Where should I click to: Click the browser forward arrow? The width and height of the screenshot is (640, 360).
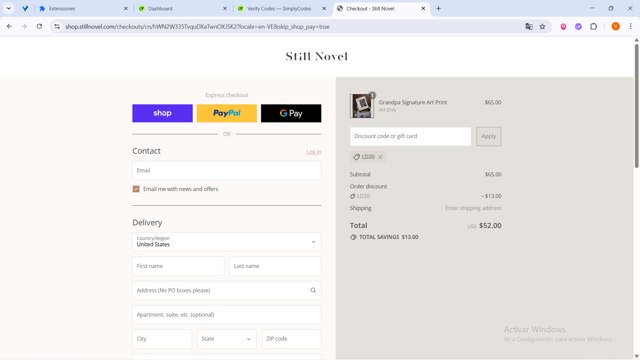pyautogui.click(x=24, y=27)
